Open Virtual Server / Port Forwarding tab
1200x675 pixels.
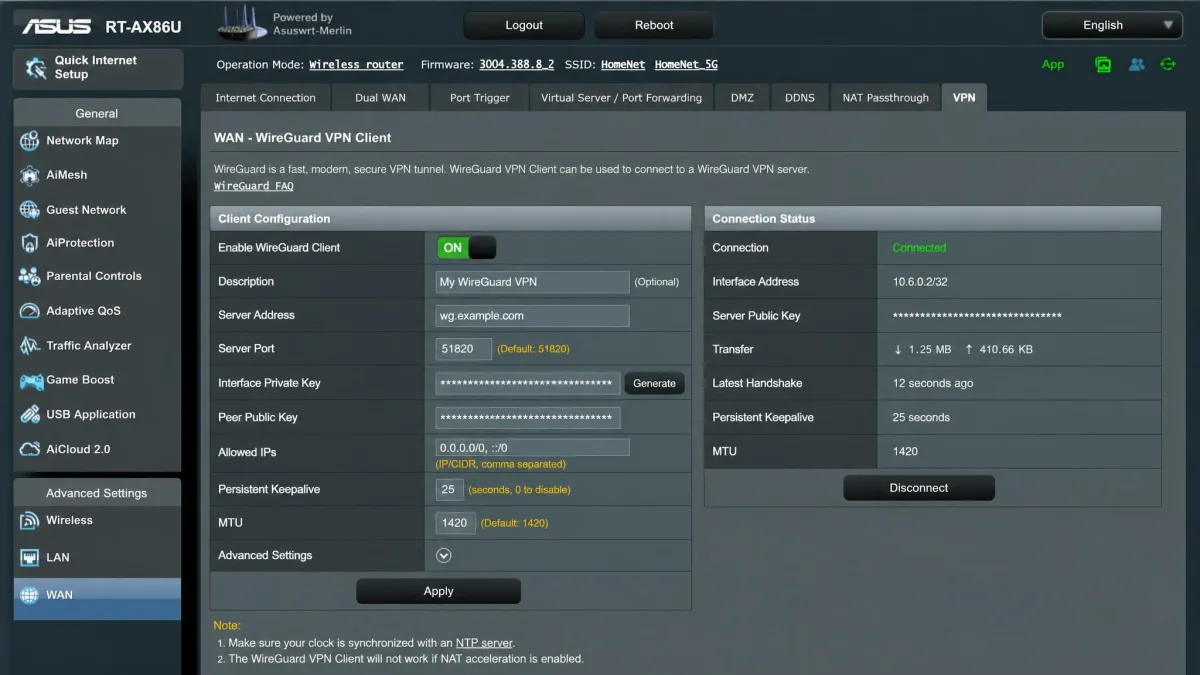(621, 98)
